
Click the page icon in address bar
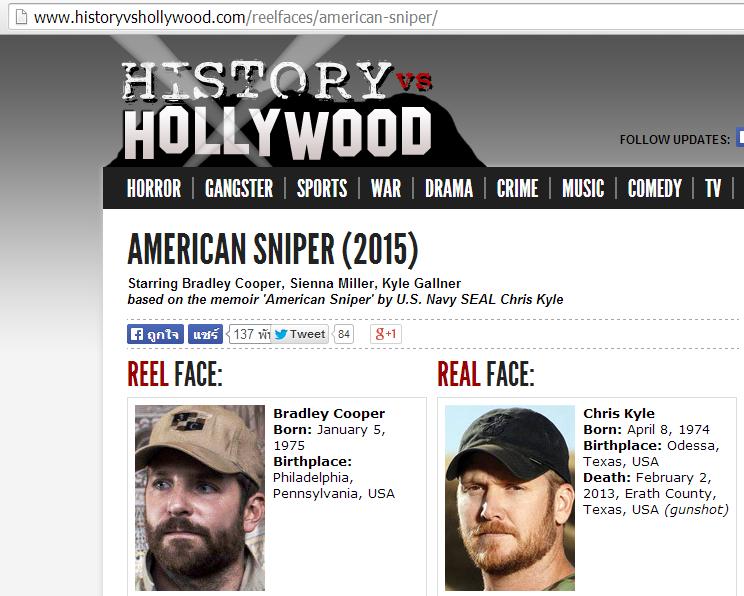coord(21,17)
